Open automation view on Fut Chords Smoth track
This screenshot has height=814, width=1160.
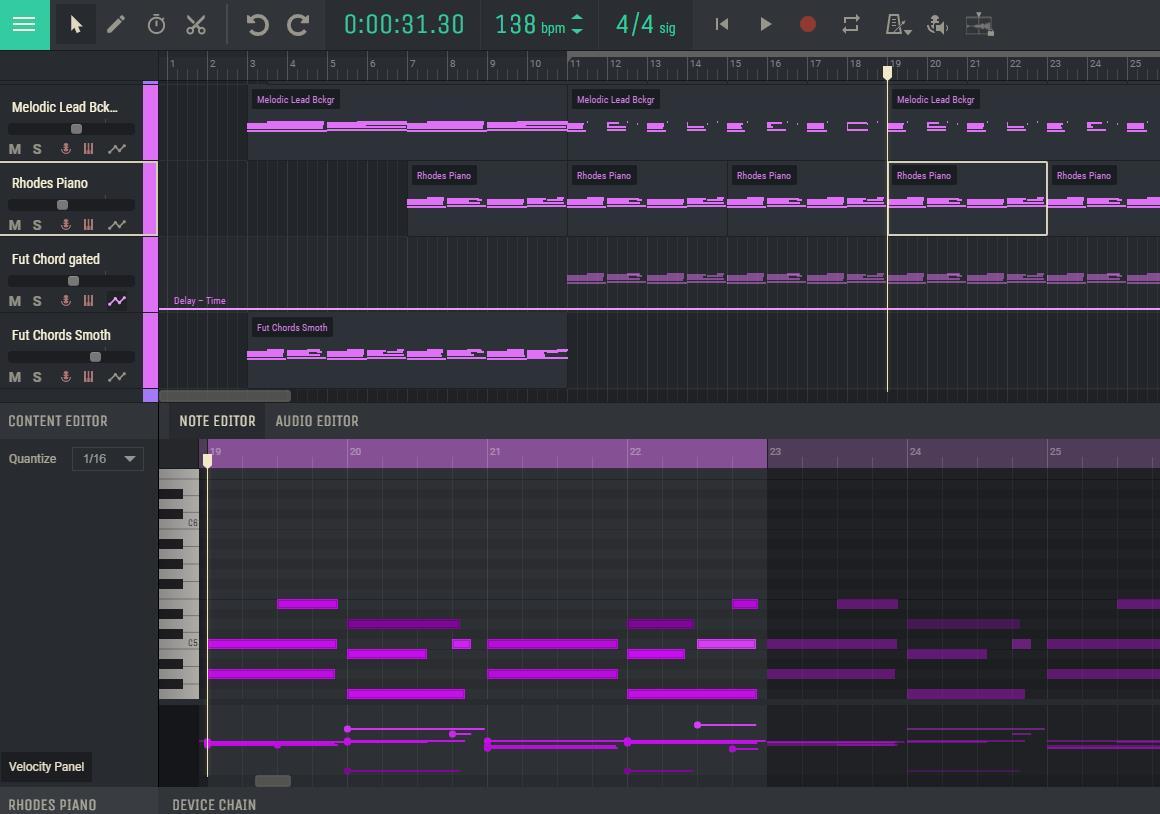coord(117,377)
